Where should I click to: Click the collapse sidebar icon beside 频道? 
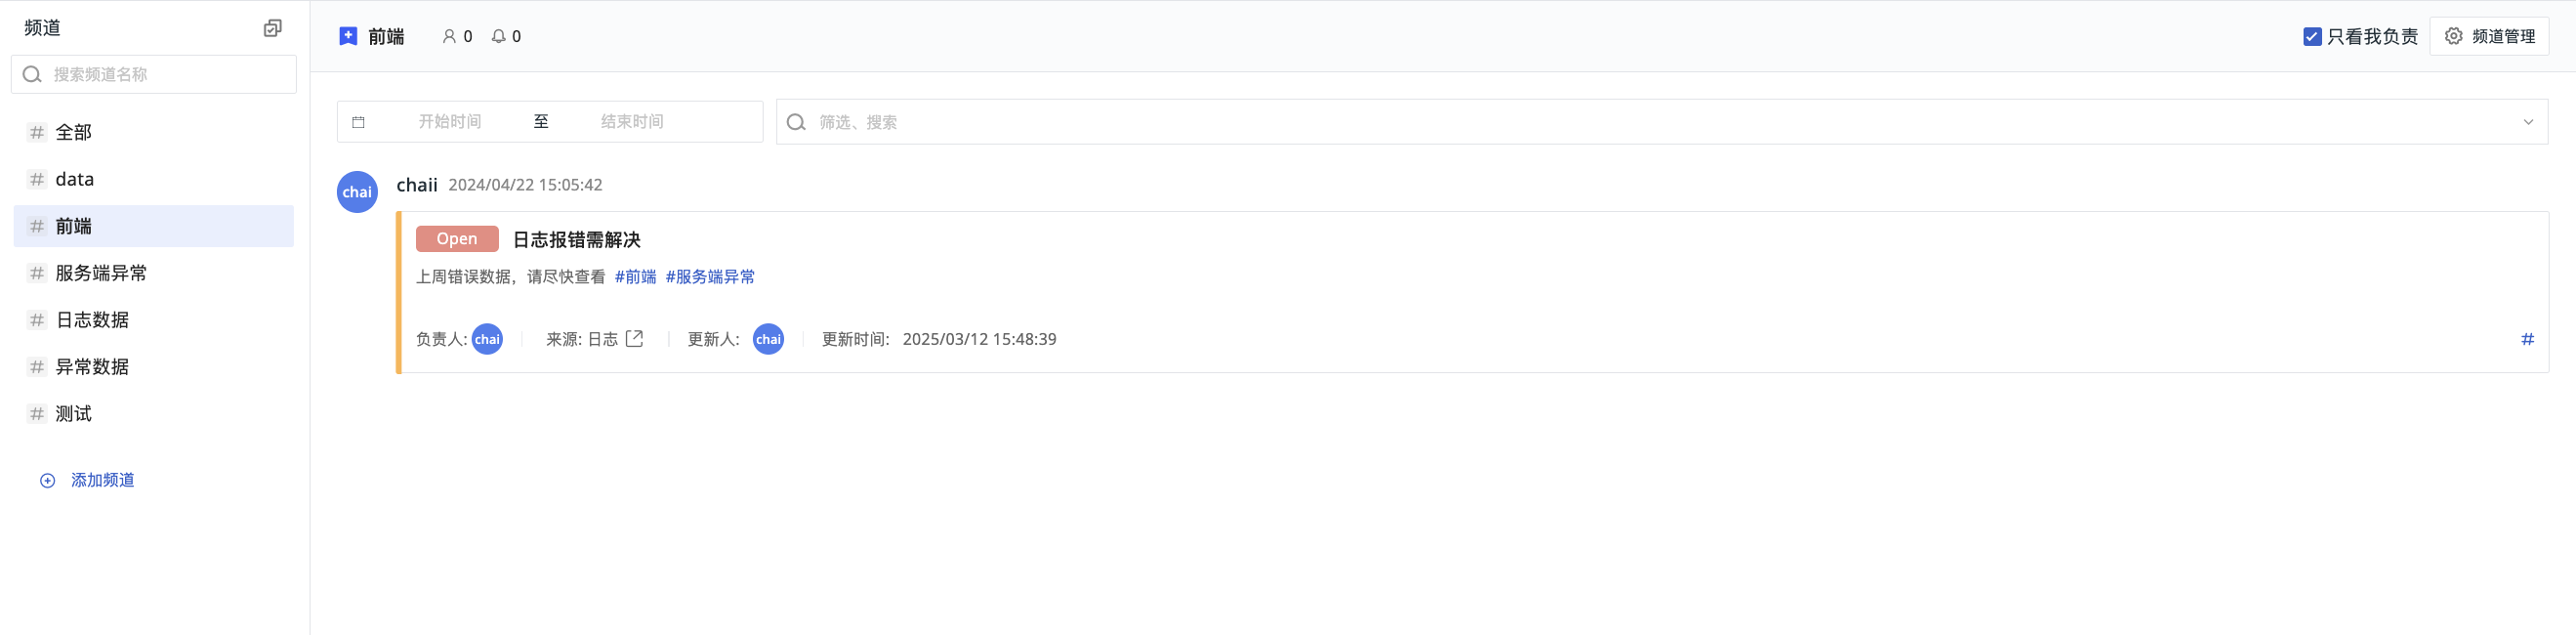(272, 28)
